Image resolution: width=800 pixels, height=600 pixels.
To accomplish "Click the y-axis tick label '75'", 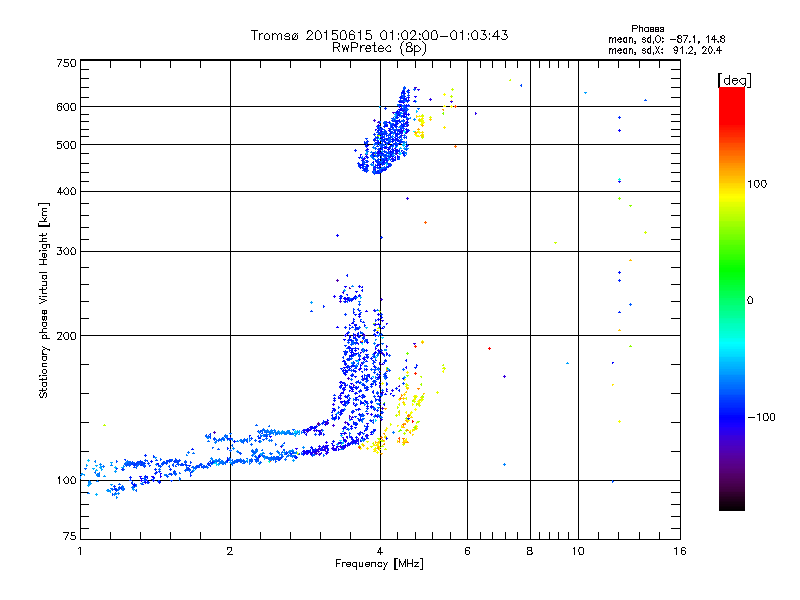I will [x=70, y=536].
